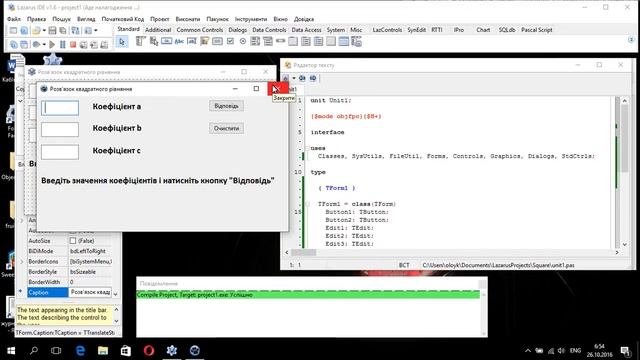Collapse the TForm1 class fold marker

coord(307,204)
